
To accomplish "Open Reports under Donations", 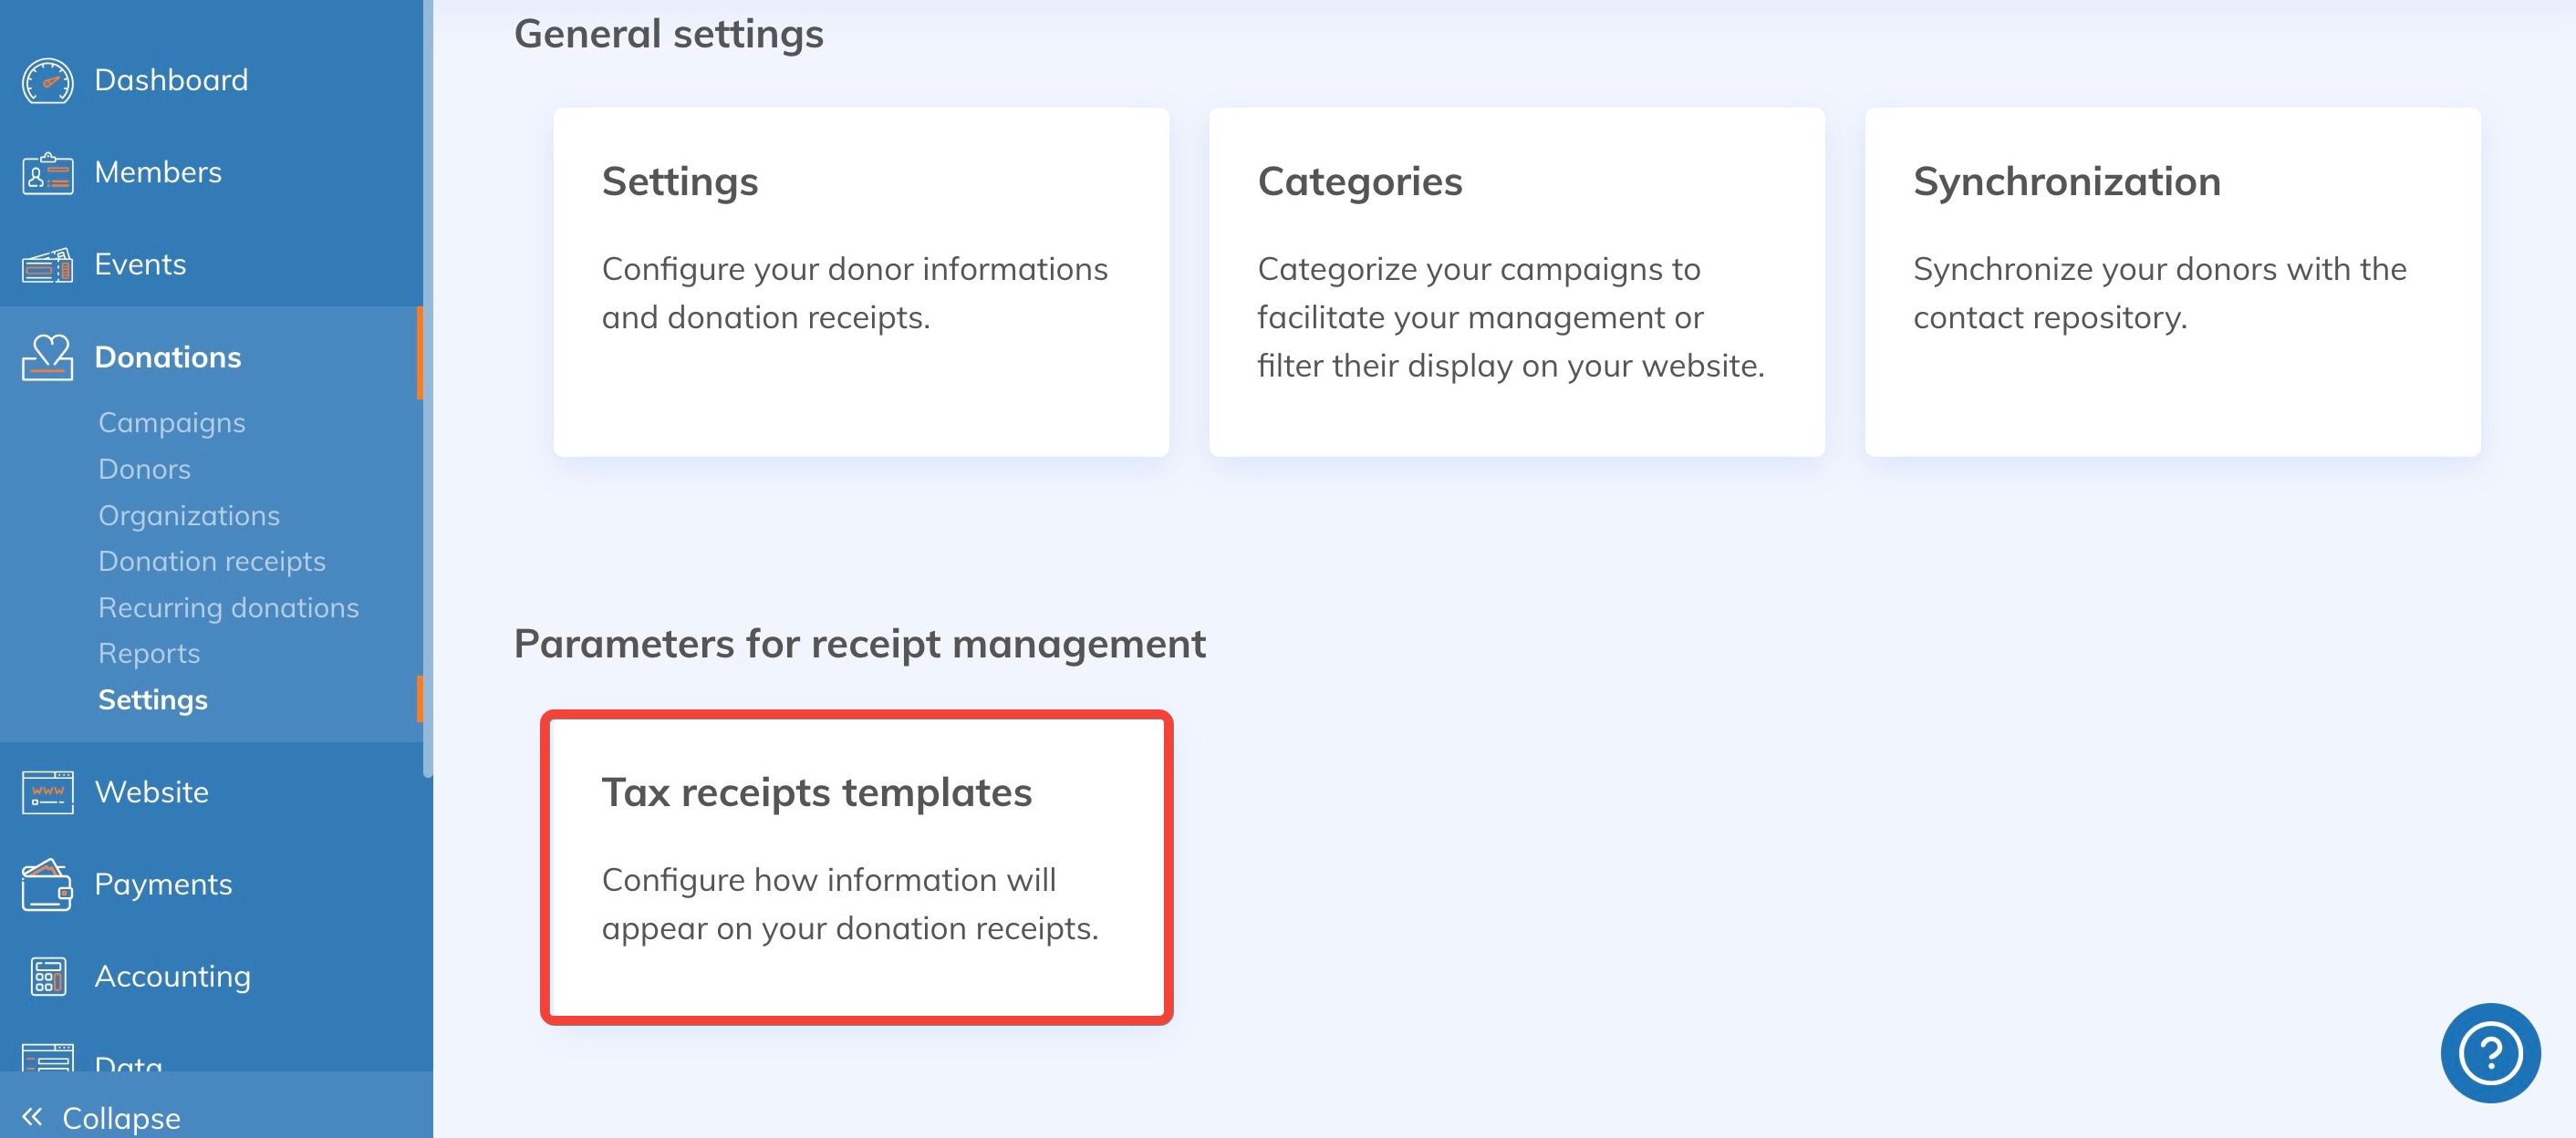I will pyautogui.click(x=149, y=653).
